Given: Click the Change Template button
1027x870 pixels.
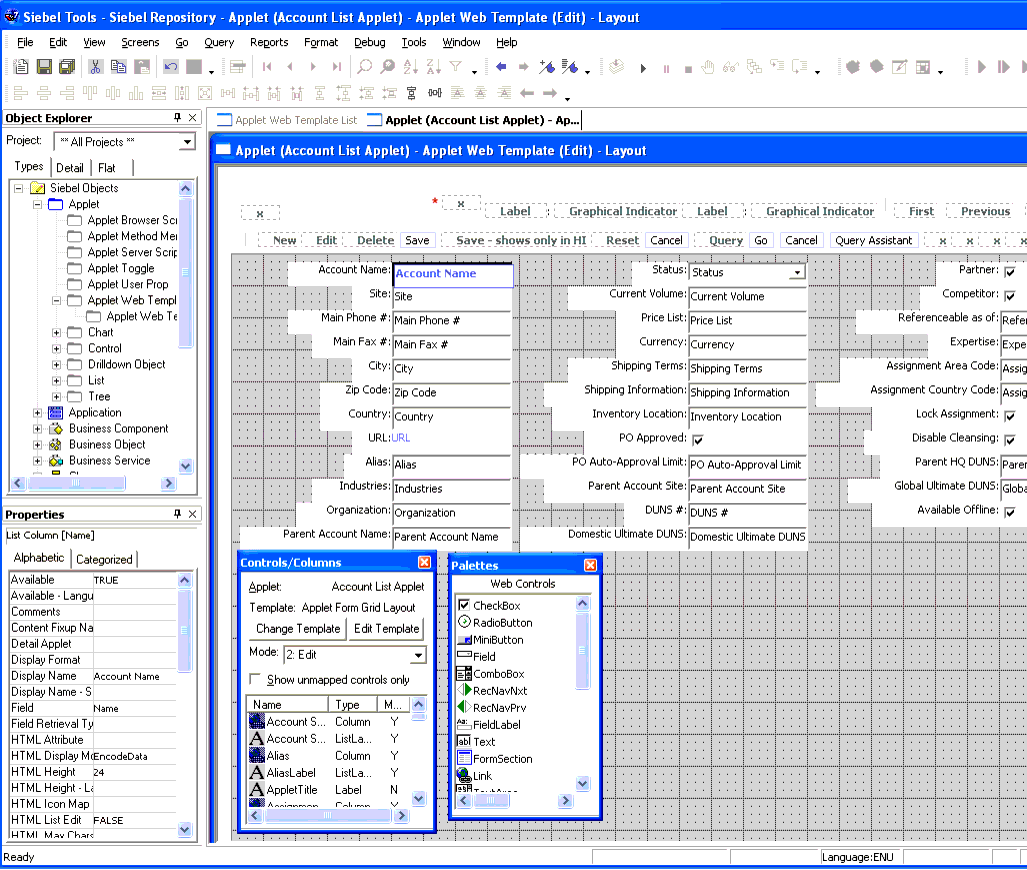Looking at the screenshot, I should pyautogui.click(x=298, y=629).
